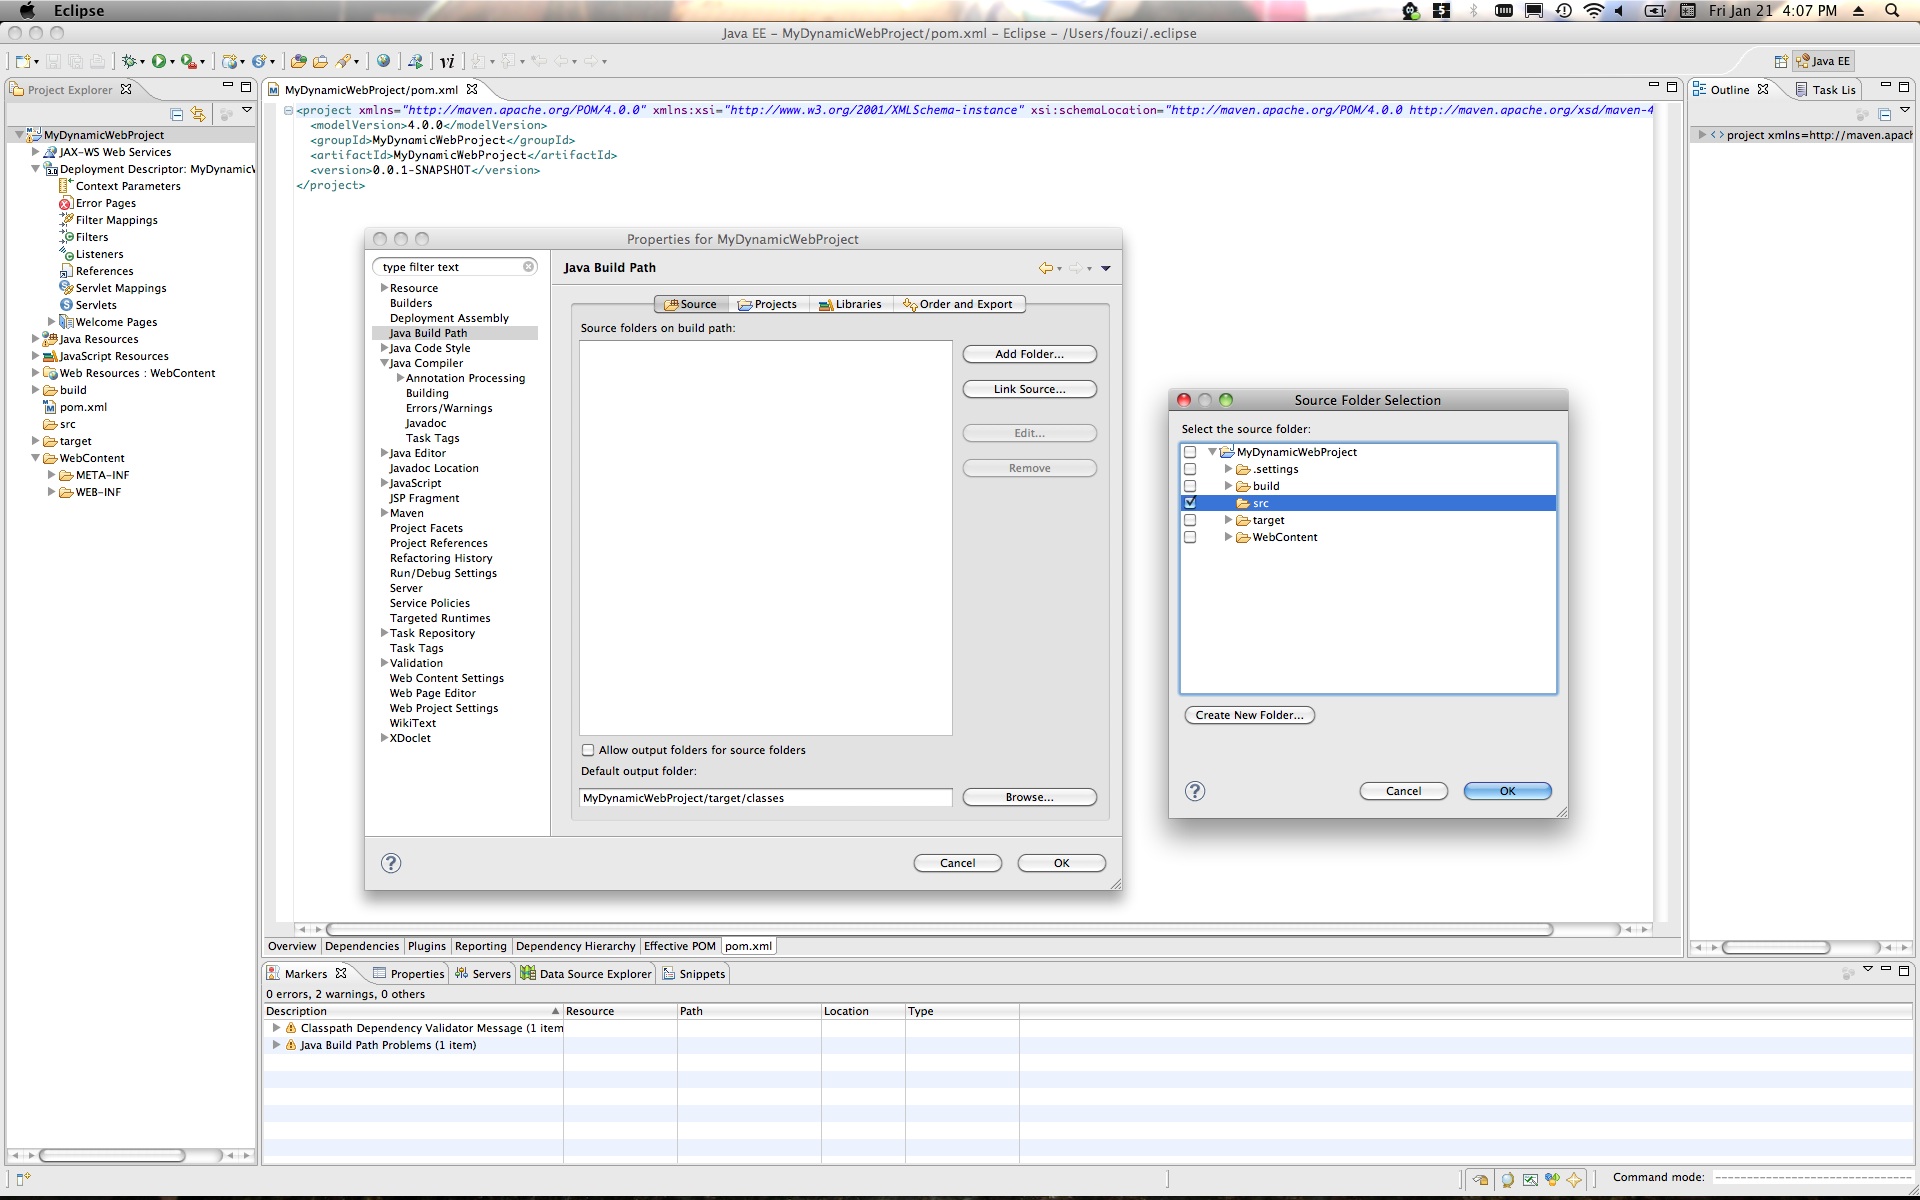Viewport: 1920px width, 1200px height.
Task: Collapse the Java Compiler properties node
Action: pyautogui.click(x=384, y=363)
